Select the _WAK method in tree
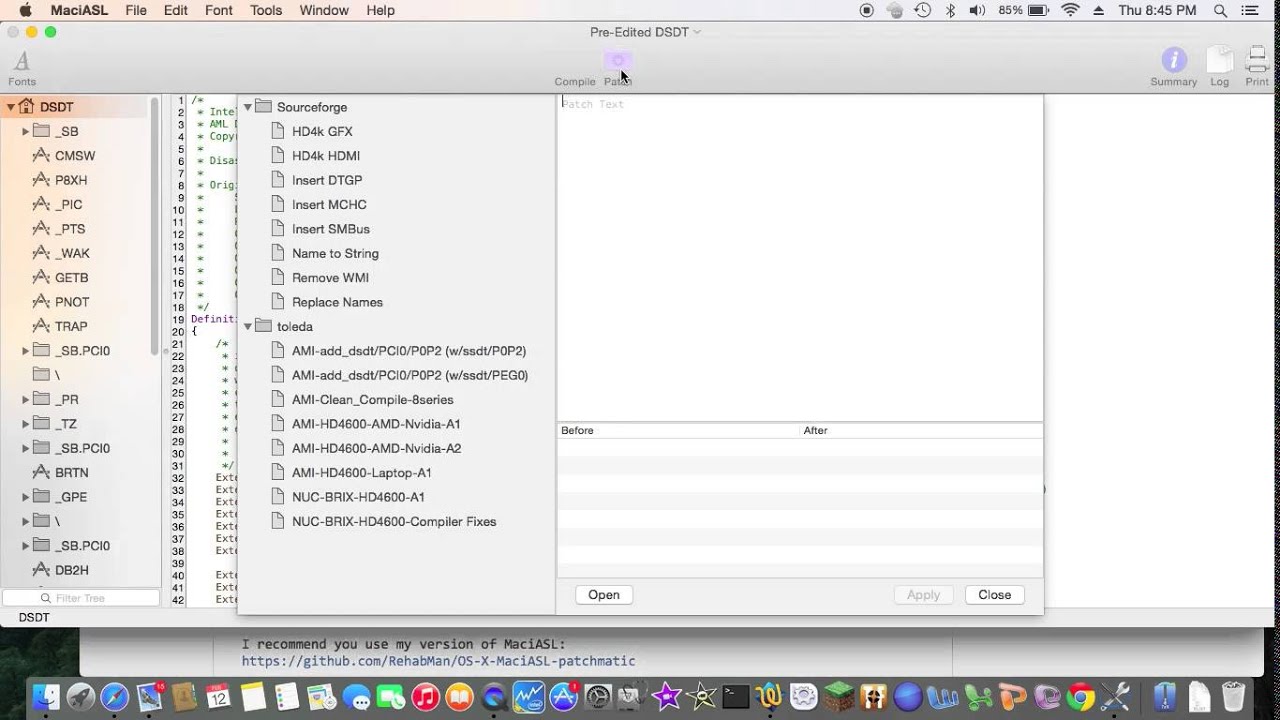This screenshot has height=720, width=1280. [x=72, y=253]
